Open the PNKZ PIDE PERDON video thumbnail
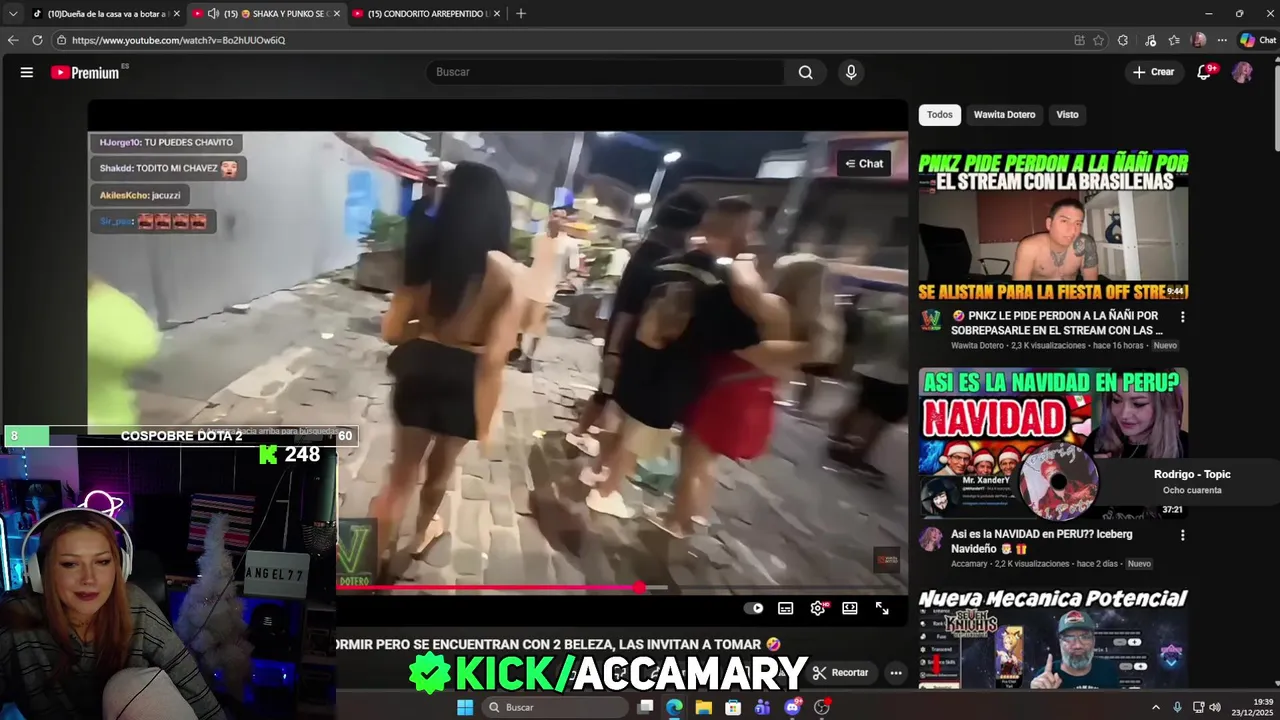The height and width of the screenshot is (720, 1280). click(1053, 226)
